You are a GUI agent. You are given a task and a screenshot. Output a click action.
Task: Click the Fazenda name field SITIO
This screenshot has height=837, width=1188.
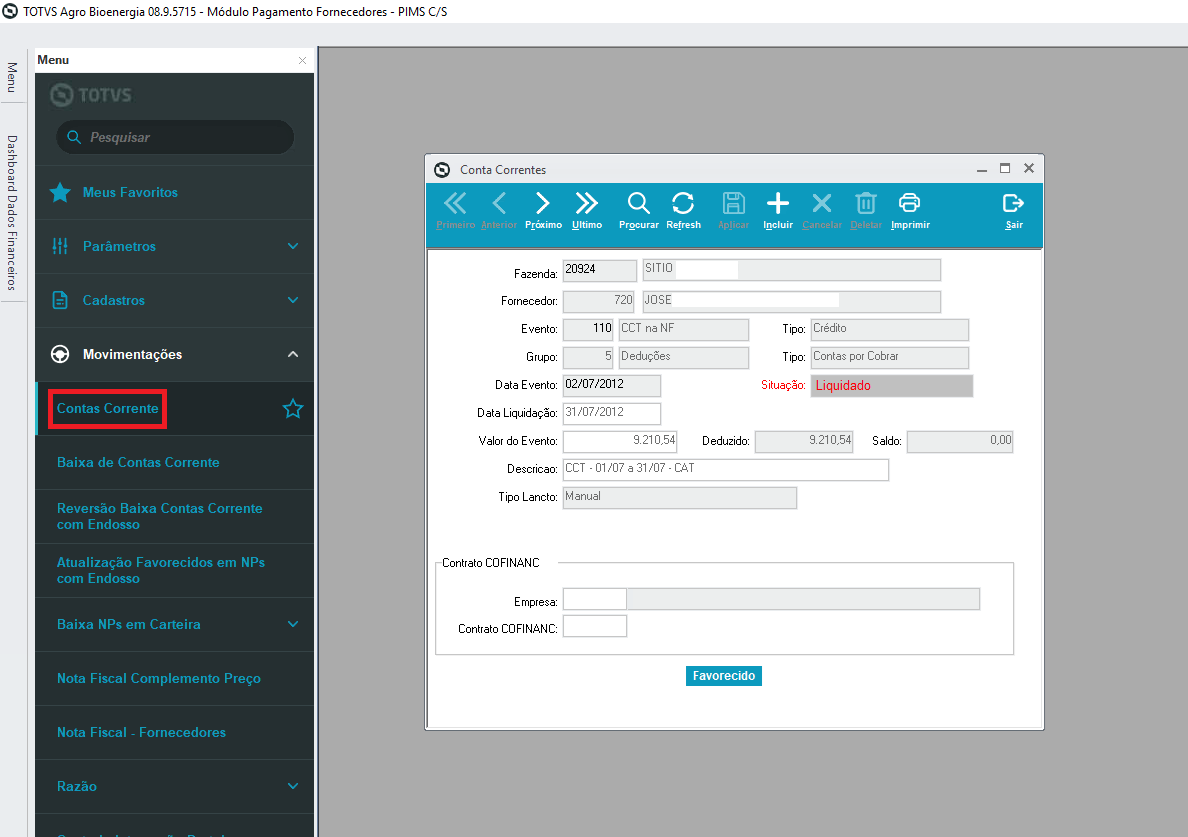point(792,270)
